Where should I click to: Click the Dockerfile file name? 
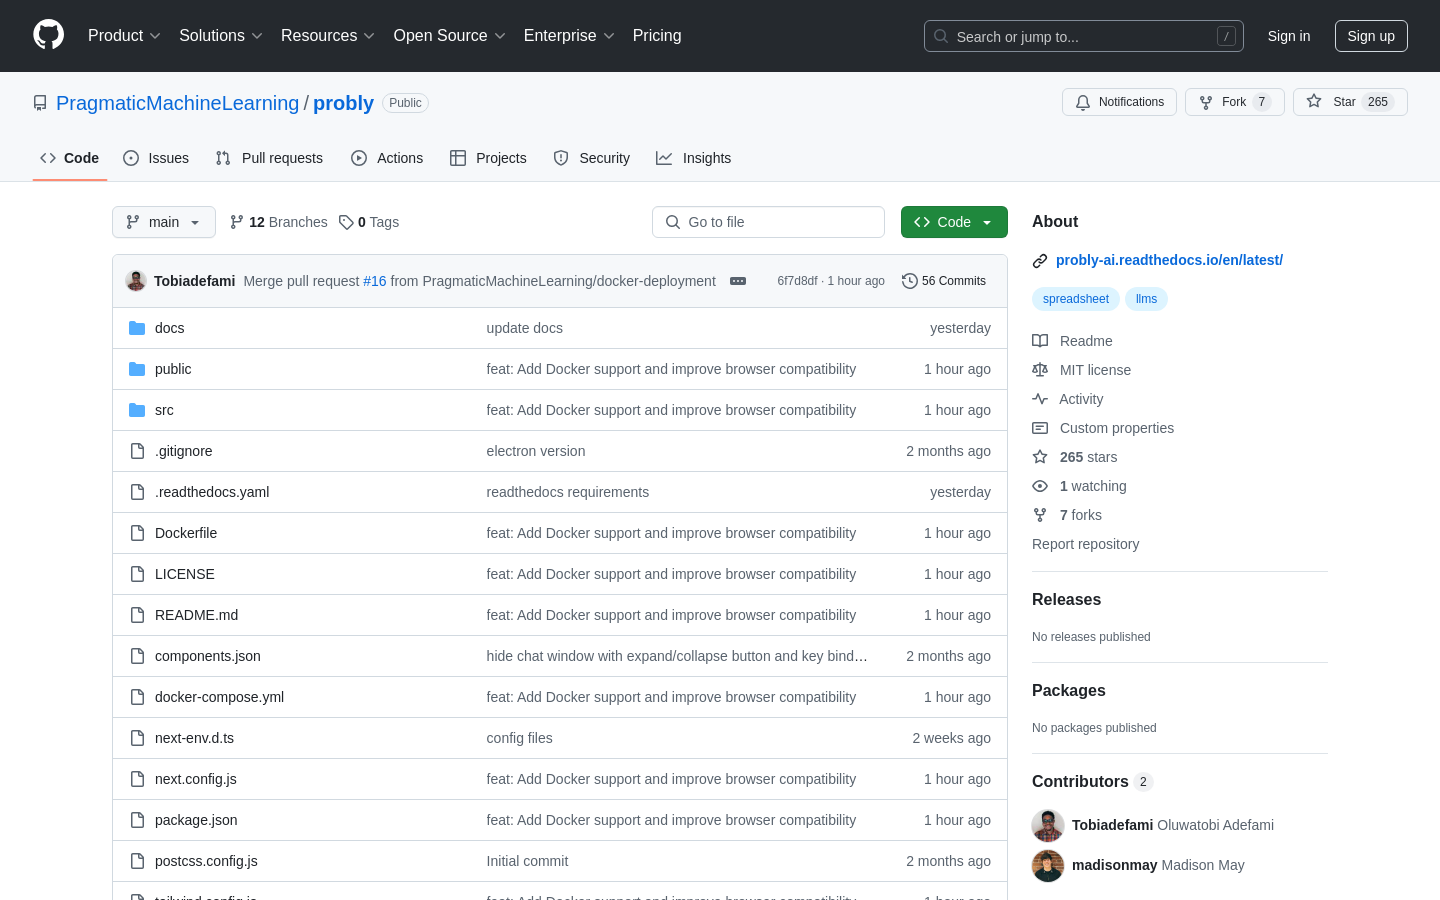tap(186, 533)
